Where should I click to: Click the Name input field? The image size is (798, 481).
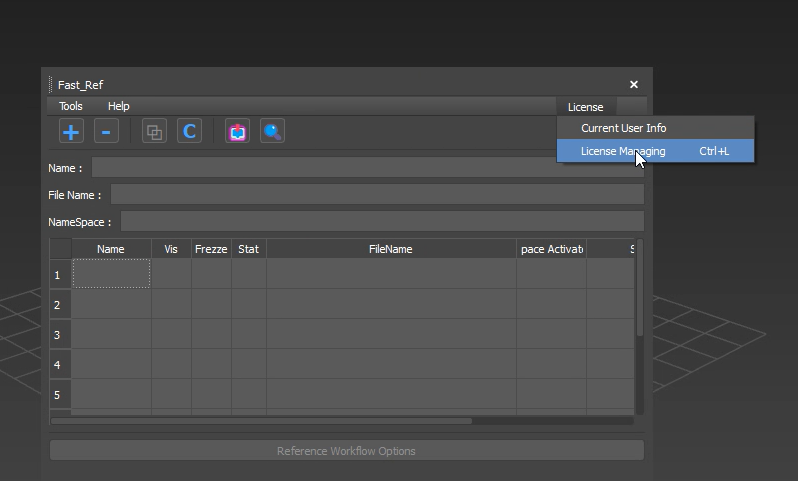coord(320,168)
